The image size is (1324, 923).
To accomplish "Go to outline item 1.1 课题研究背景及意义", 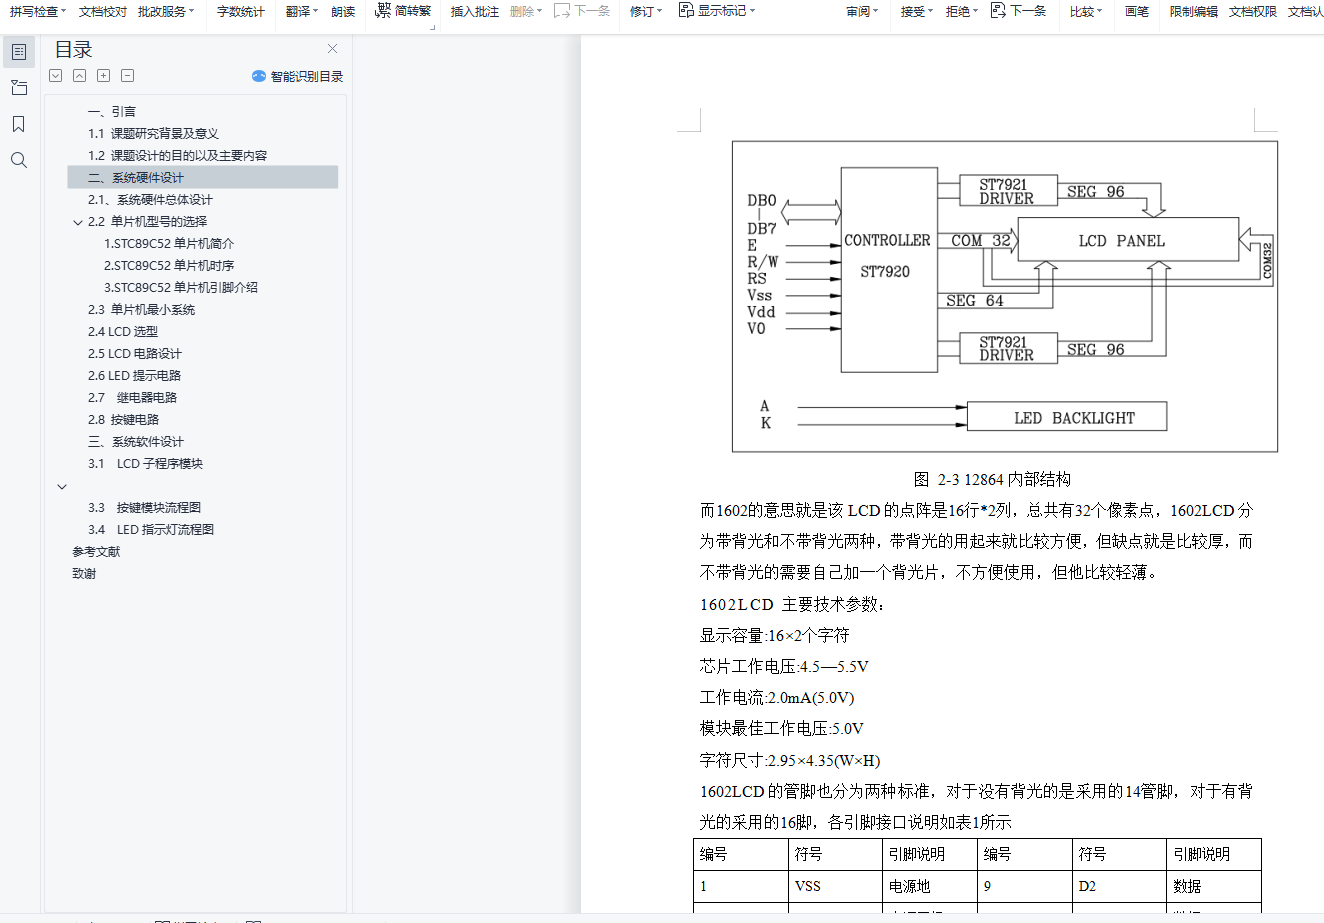I will click(153, 134).
